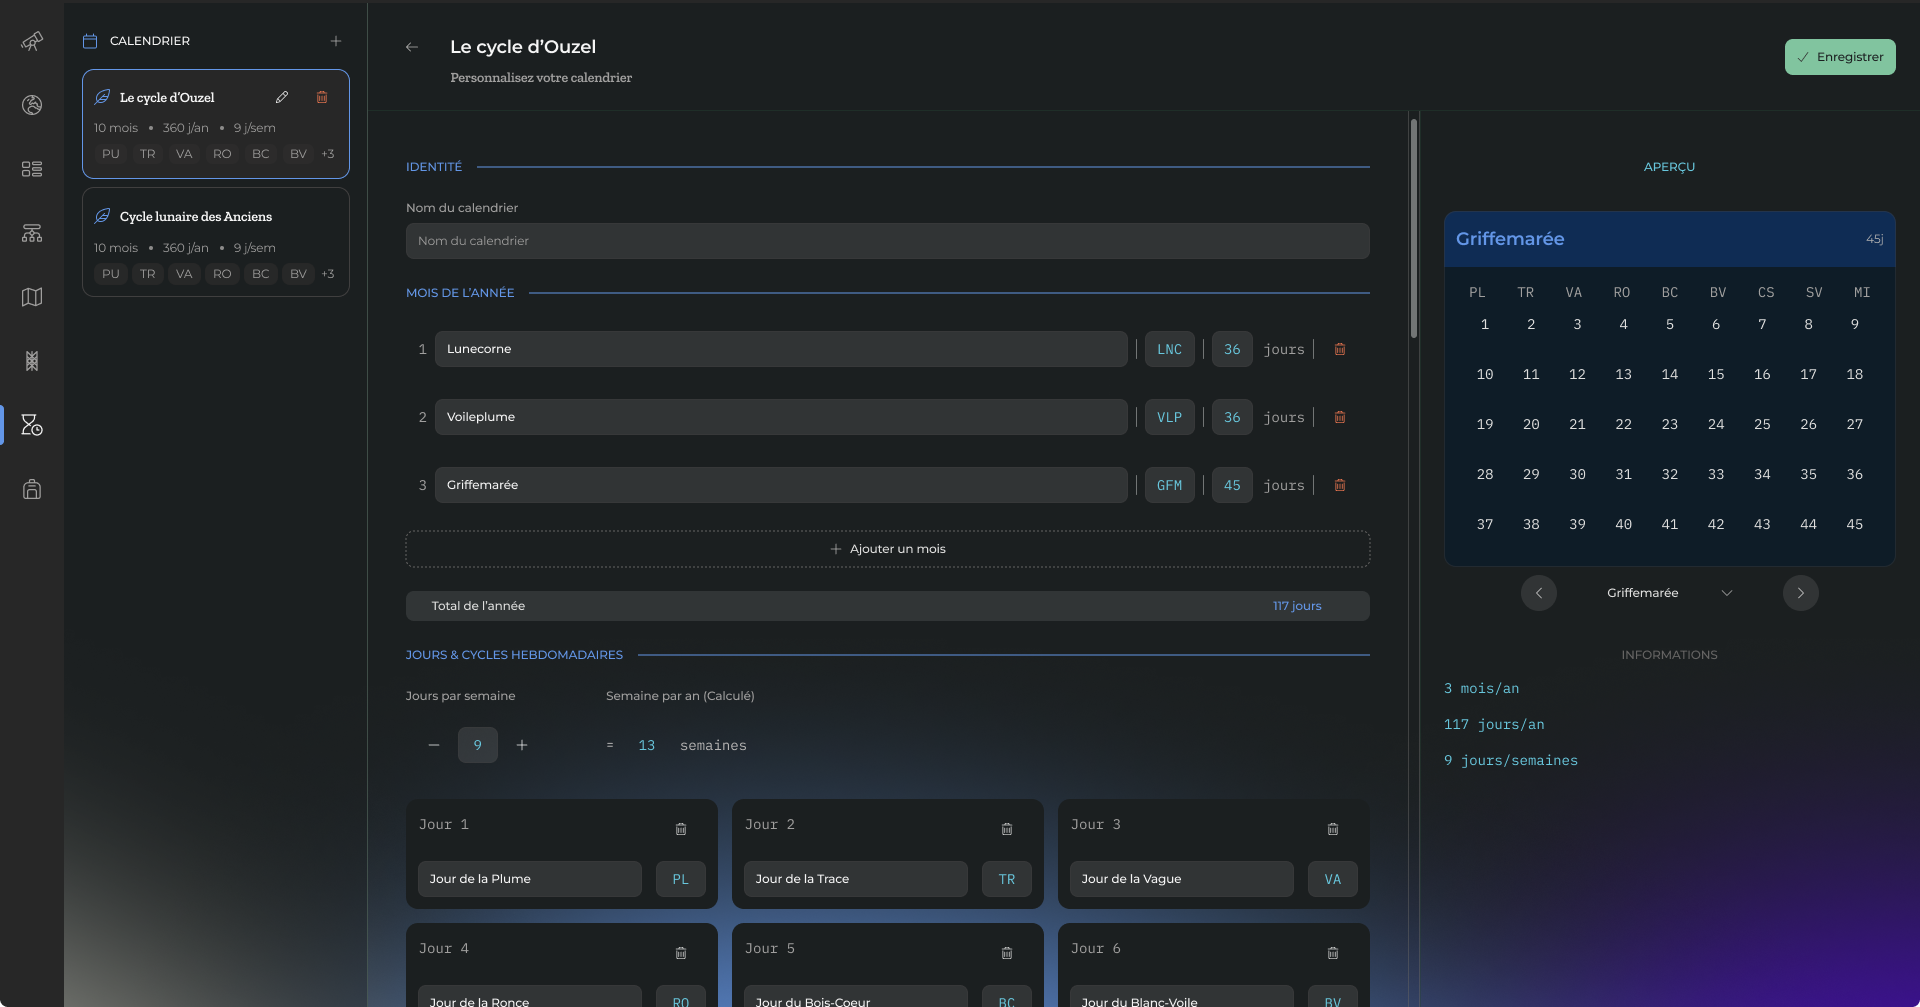Viewport: 1920px width, 1007px height.
Task: Show previous month in preview
Action: point(1539,593)
